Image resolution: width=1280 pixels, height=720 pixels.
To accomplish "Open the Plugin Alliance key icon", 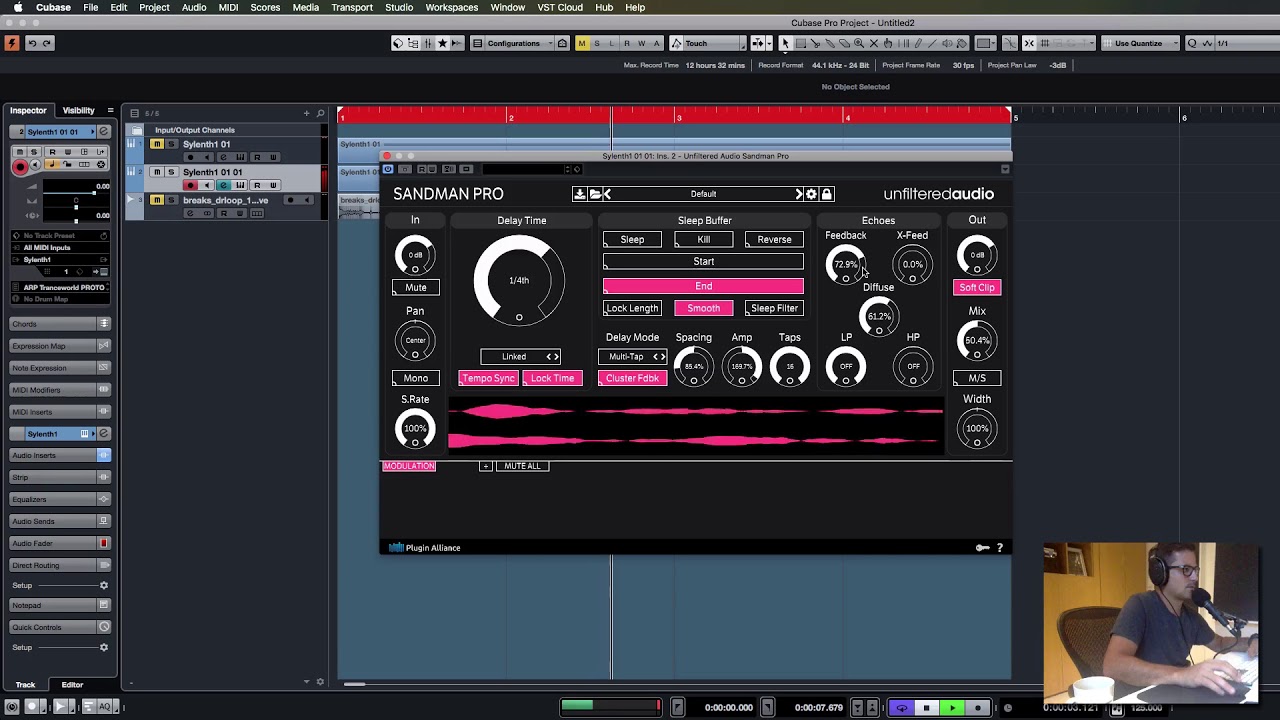I will coord(982,548).
